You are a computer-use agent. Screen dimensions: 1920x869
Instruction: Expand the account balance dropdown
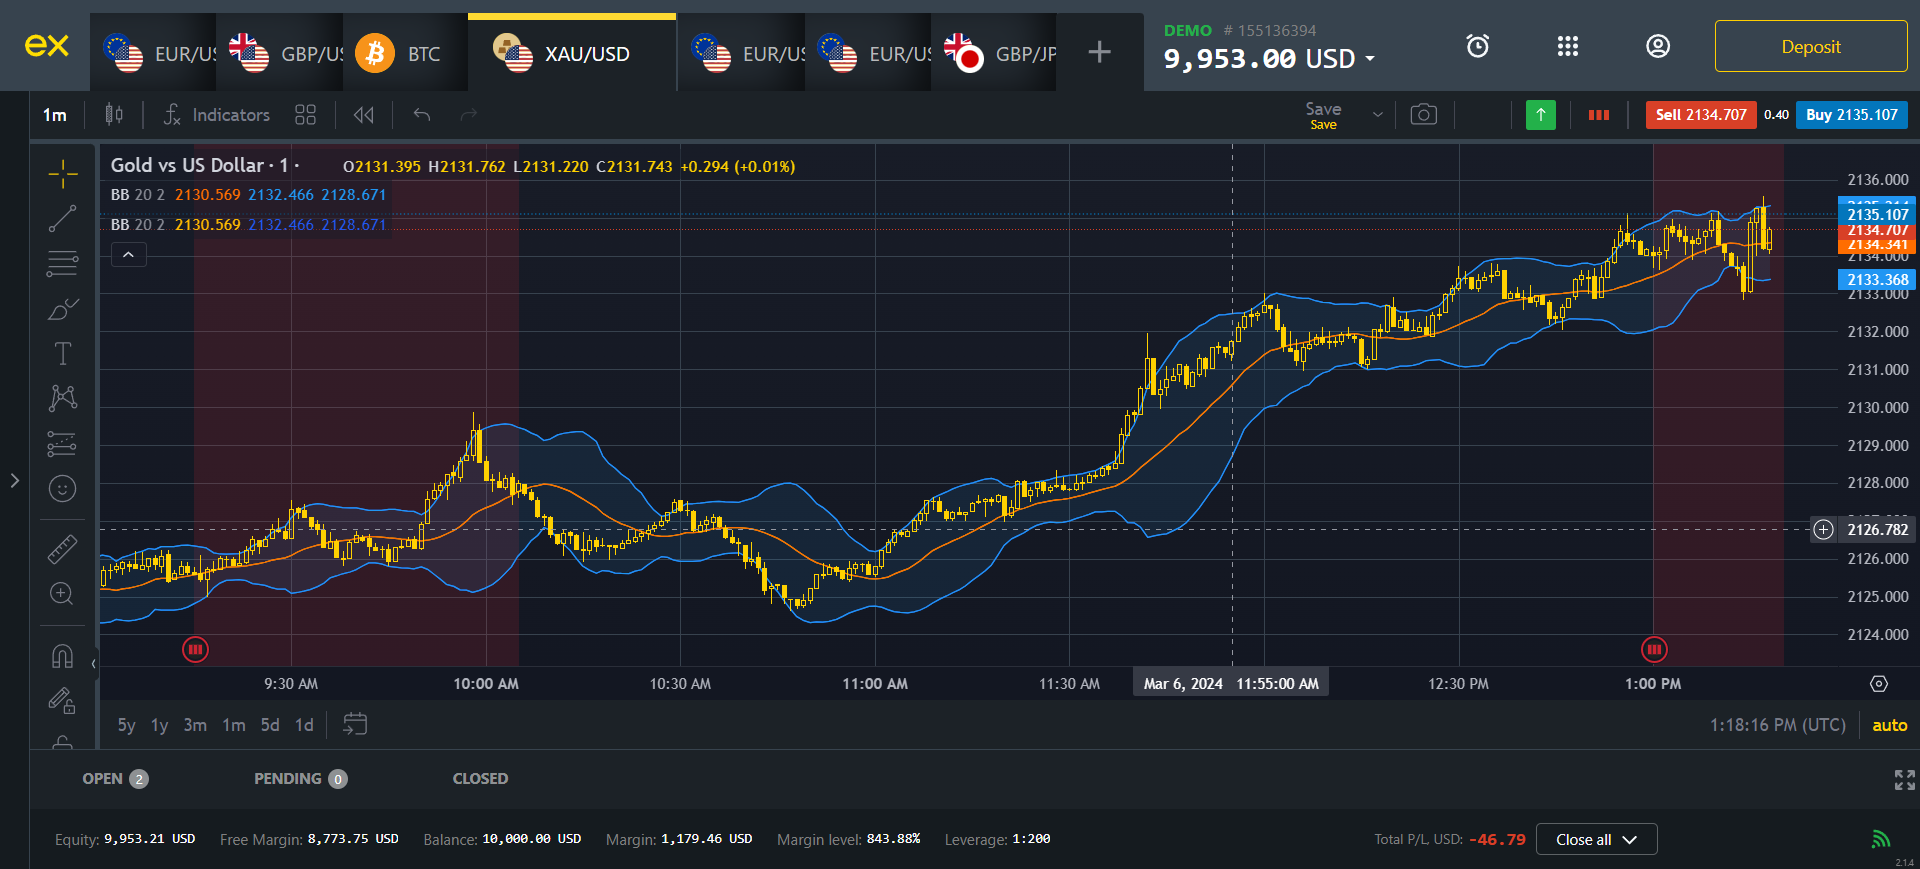pos(1370,59)
